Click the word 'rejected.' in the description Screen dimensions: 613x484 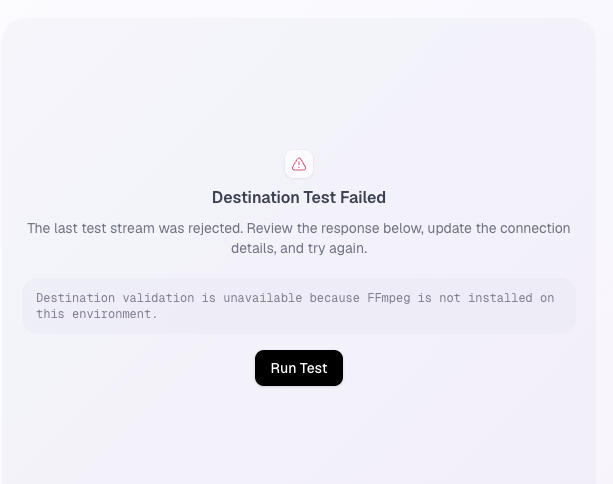215,228
